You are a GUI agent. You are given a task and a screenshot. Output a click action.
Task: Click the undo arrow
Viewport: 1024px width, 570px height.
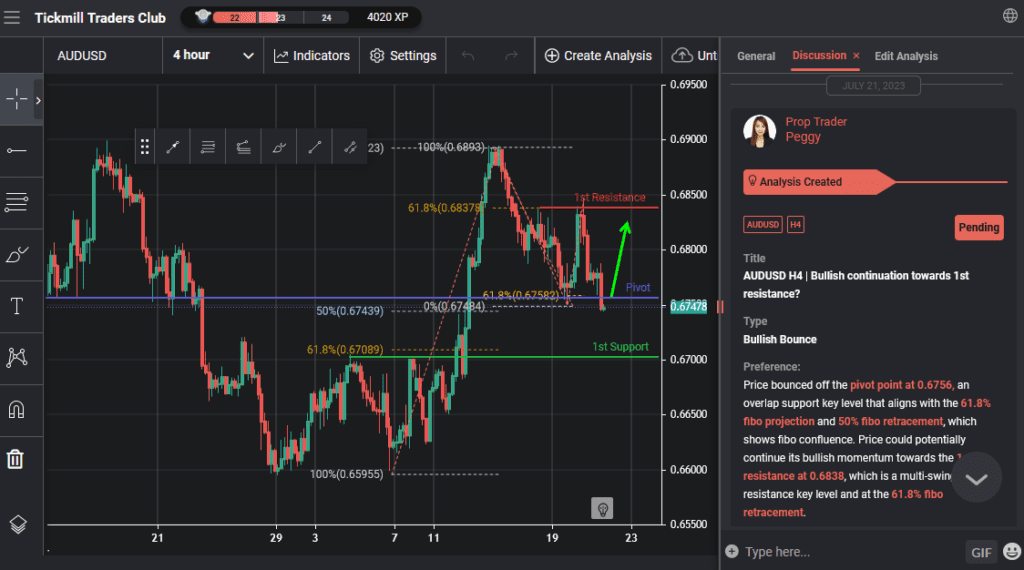[x=468, y=56]
